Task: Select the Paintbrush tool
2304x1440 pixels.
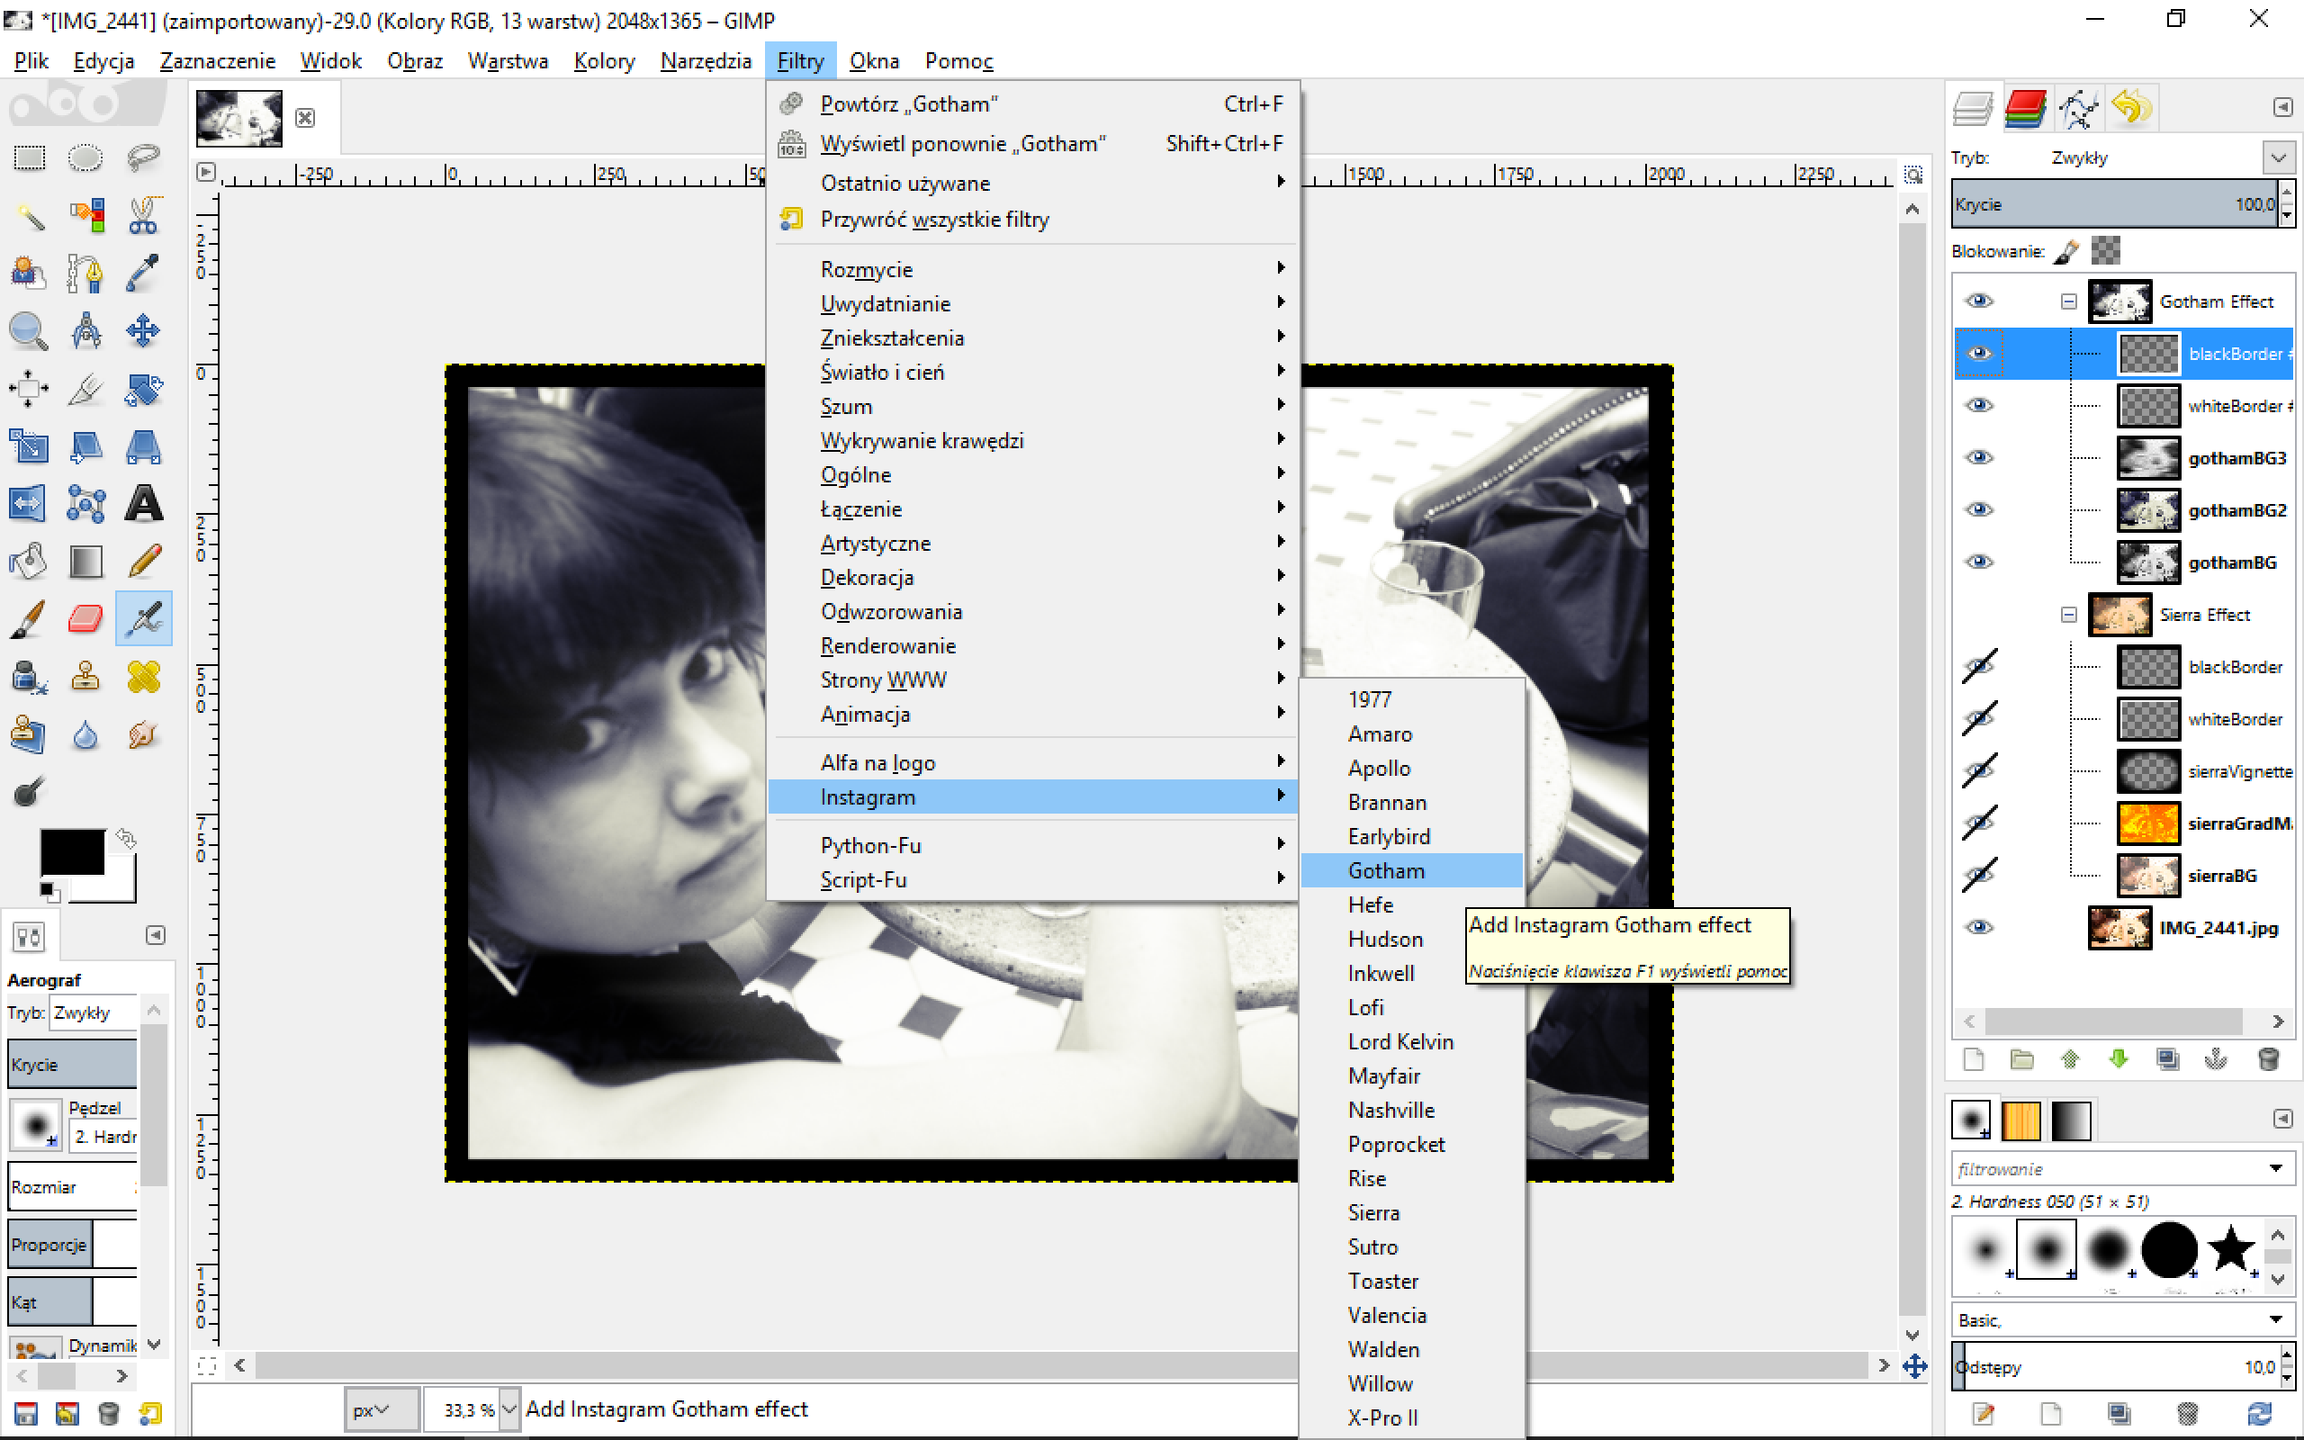Action: point(29,618)
